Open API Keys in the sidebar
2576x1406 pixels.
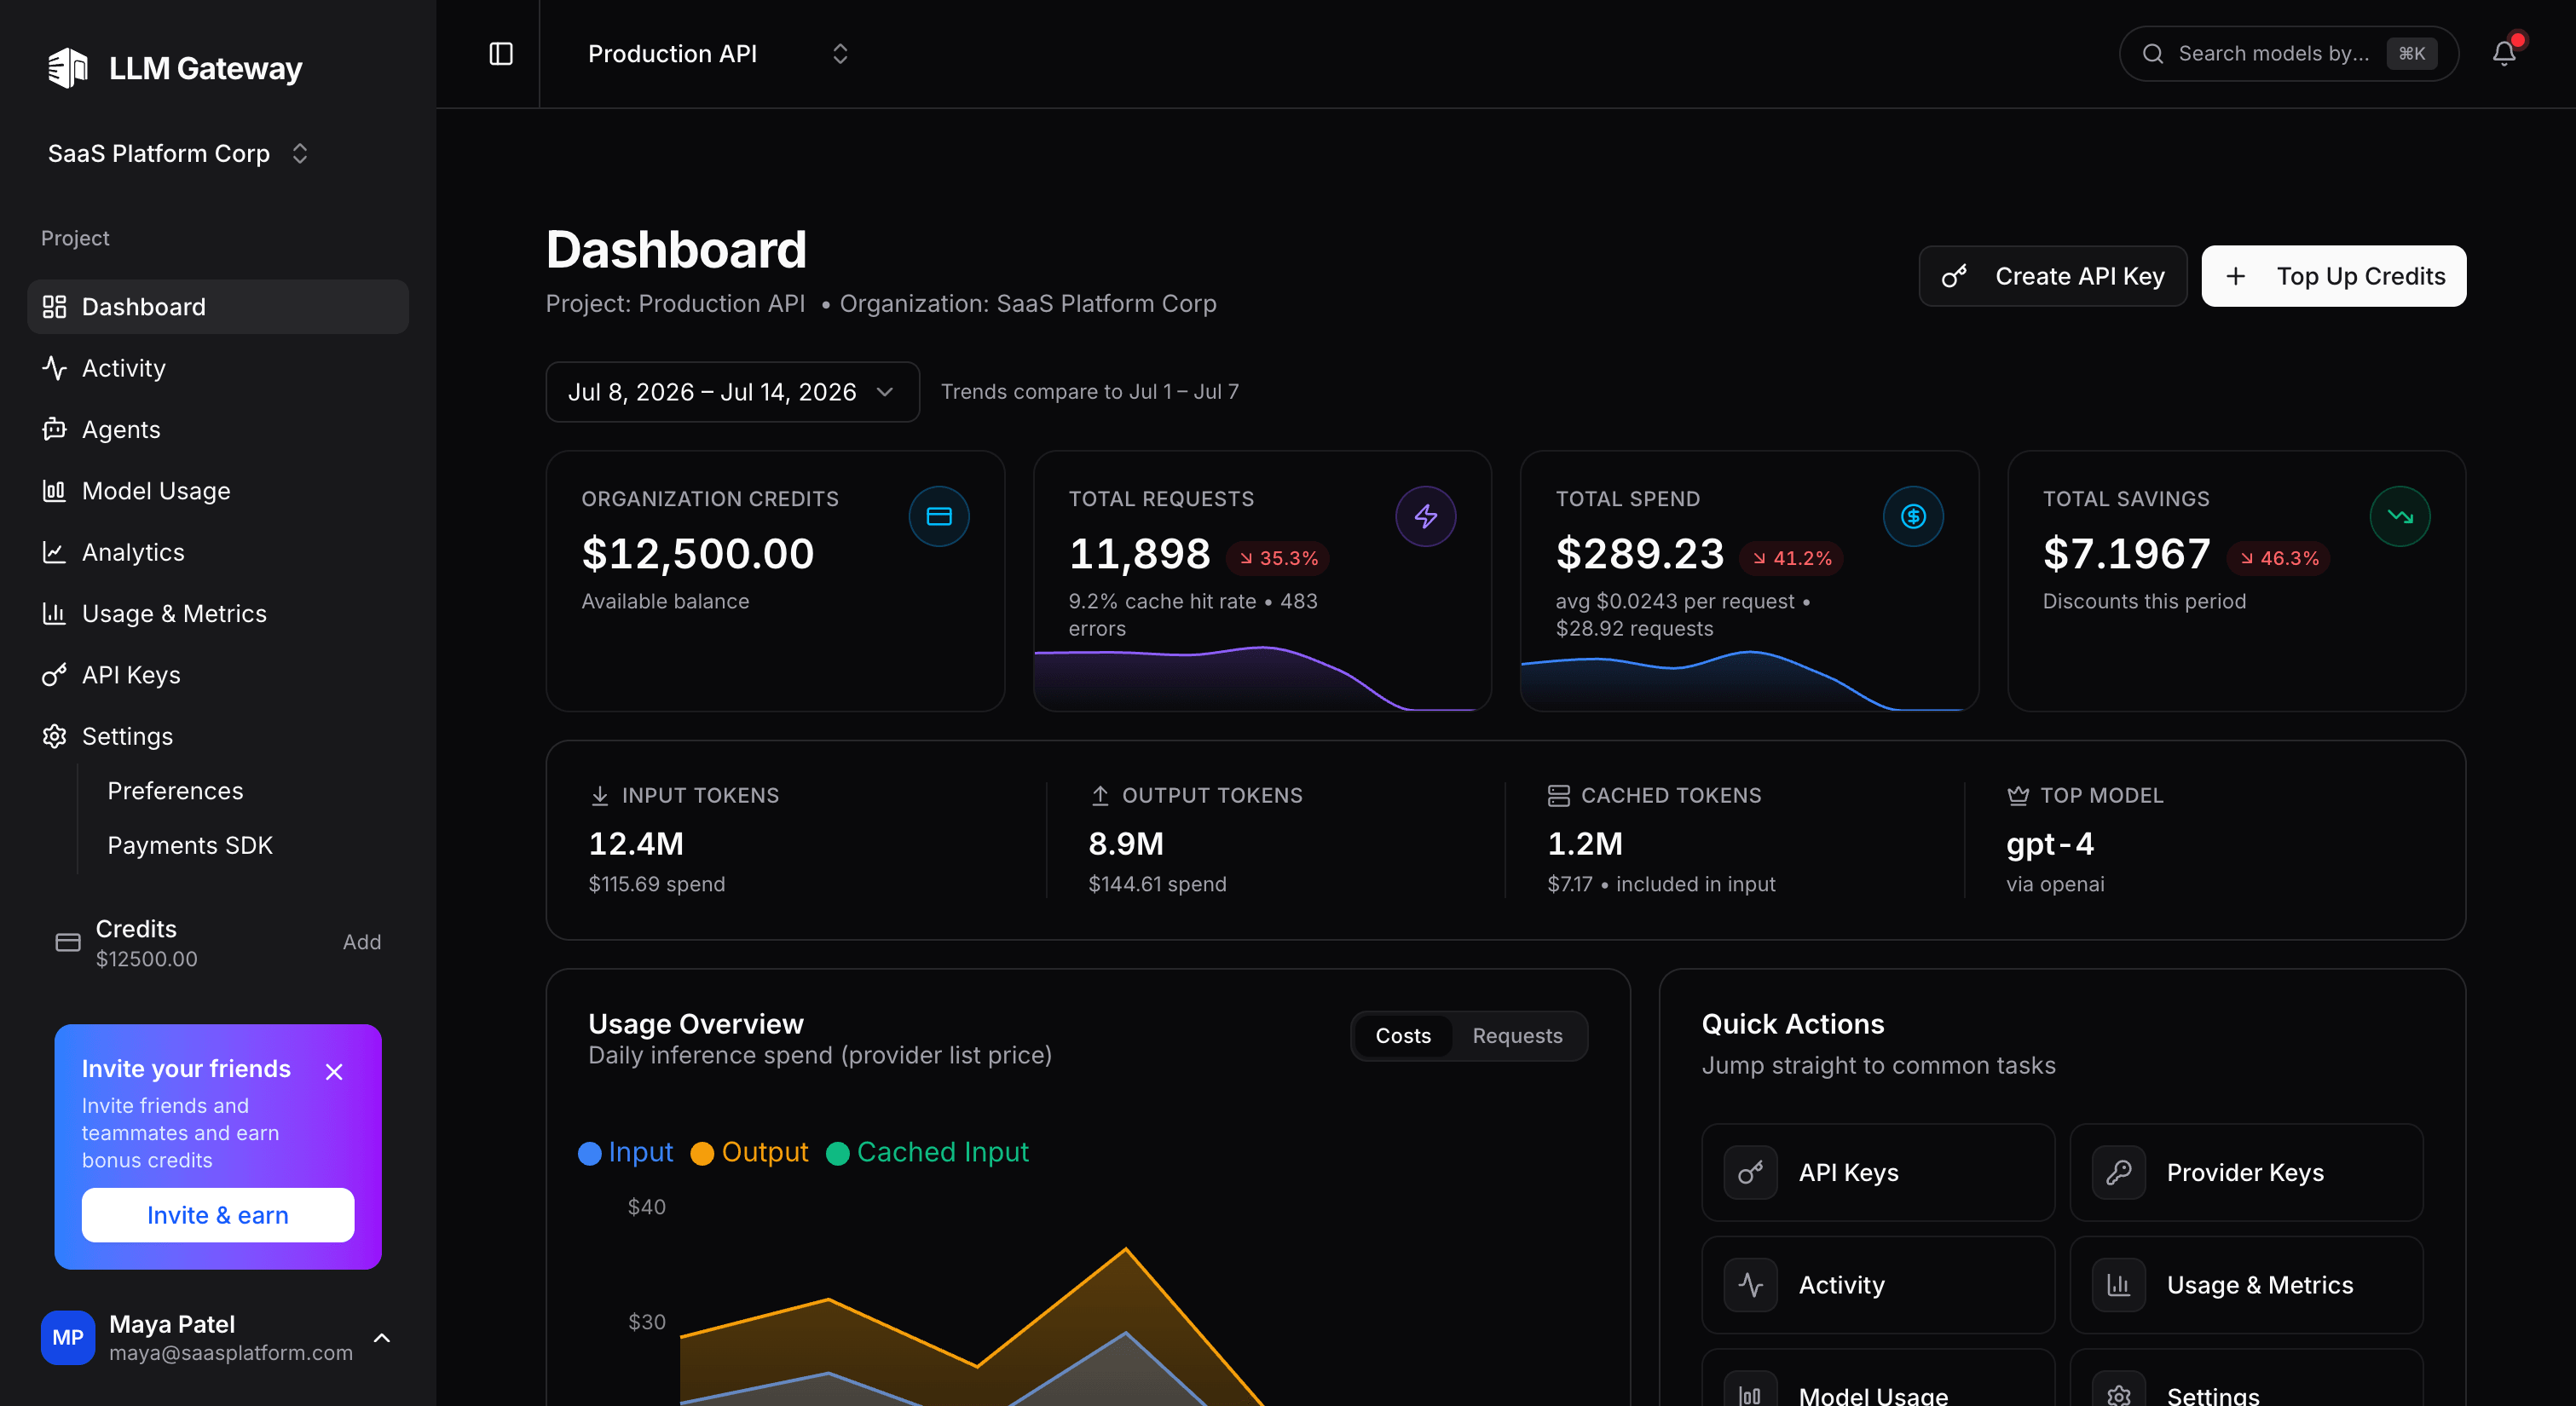point(218,675)
